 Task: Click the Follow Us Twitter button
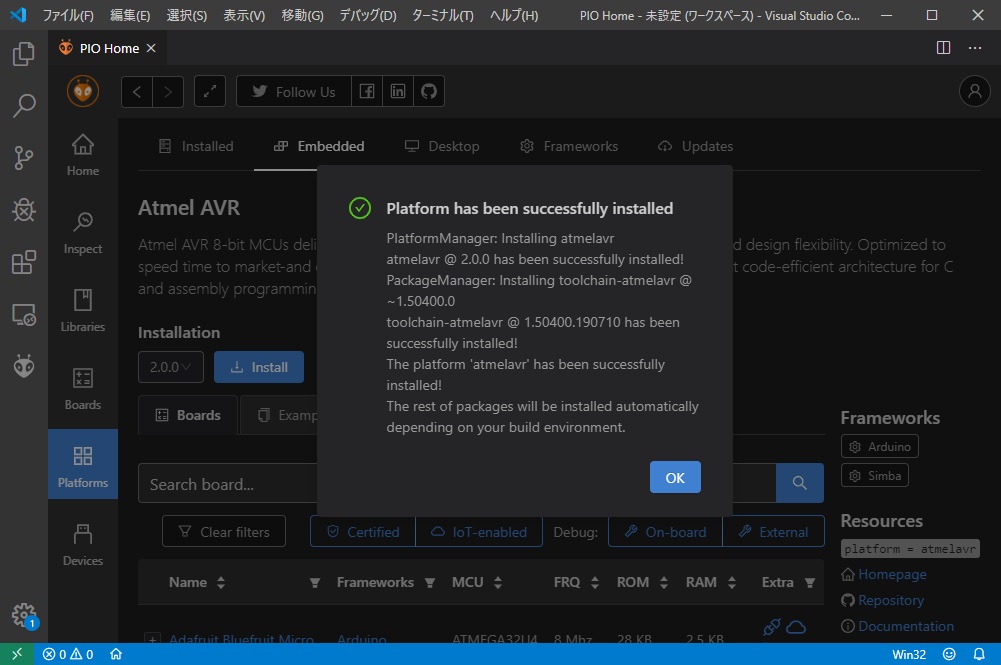click(294, 91)
